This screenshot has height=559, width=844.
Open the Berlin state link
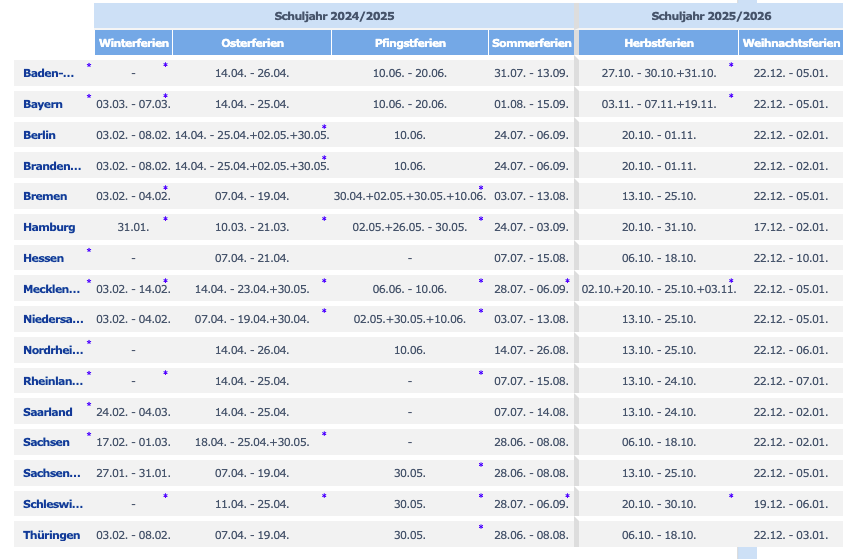[x=39, y=135]
